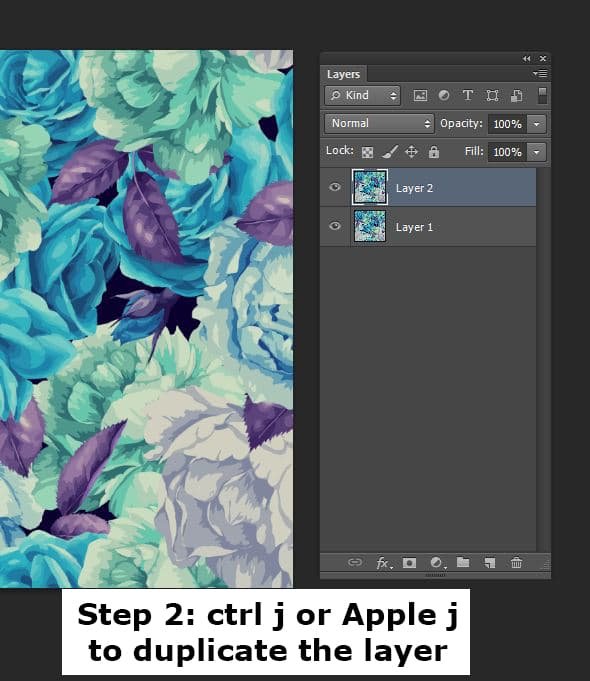590x681 pixels.
Task: Lock all with the padlock icon
Action: click(434, 152)
